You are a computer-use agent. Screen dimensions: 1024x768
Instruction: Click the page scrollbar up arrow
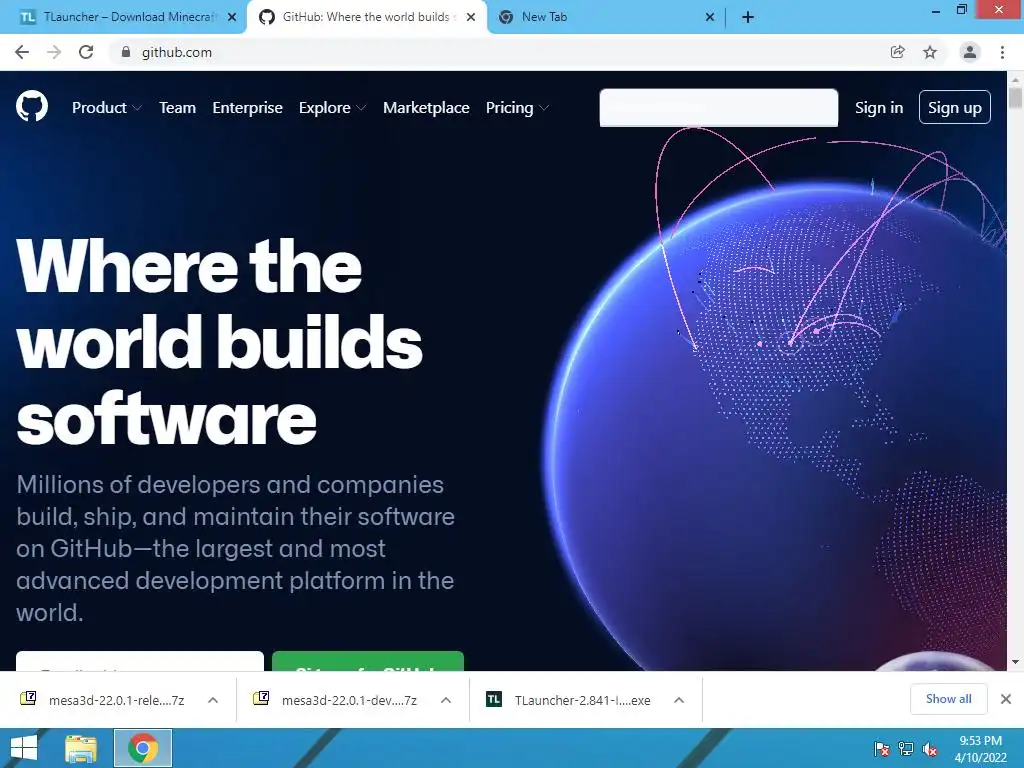[x=1015, y=79]
